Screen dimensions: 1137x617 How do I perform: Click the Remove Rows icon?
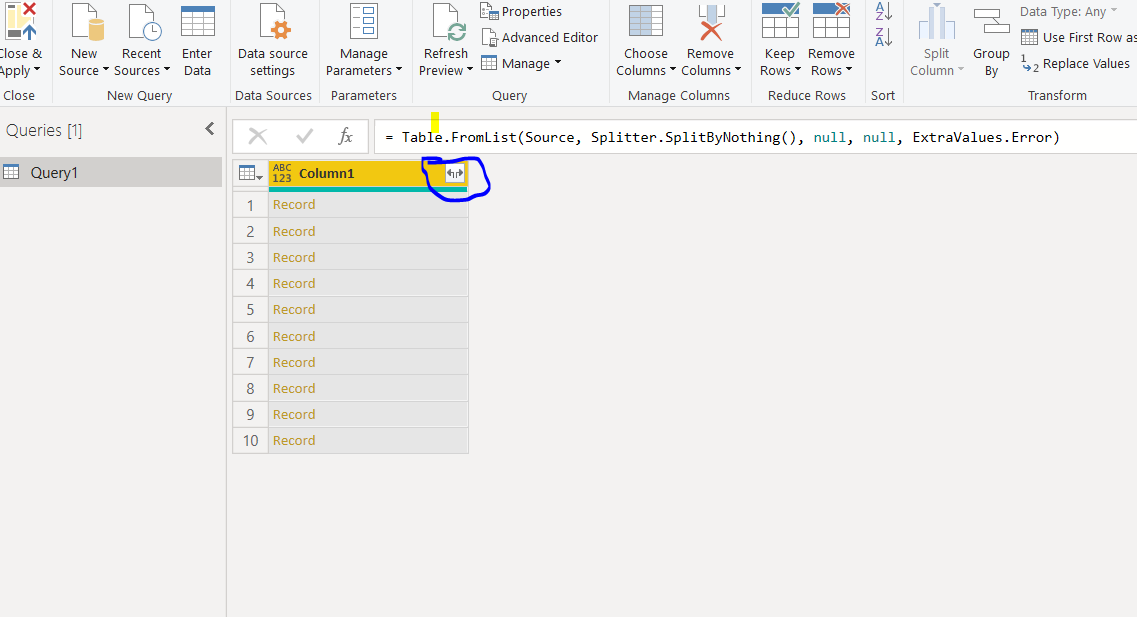(x=832, y=20)
